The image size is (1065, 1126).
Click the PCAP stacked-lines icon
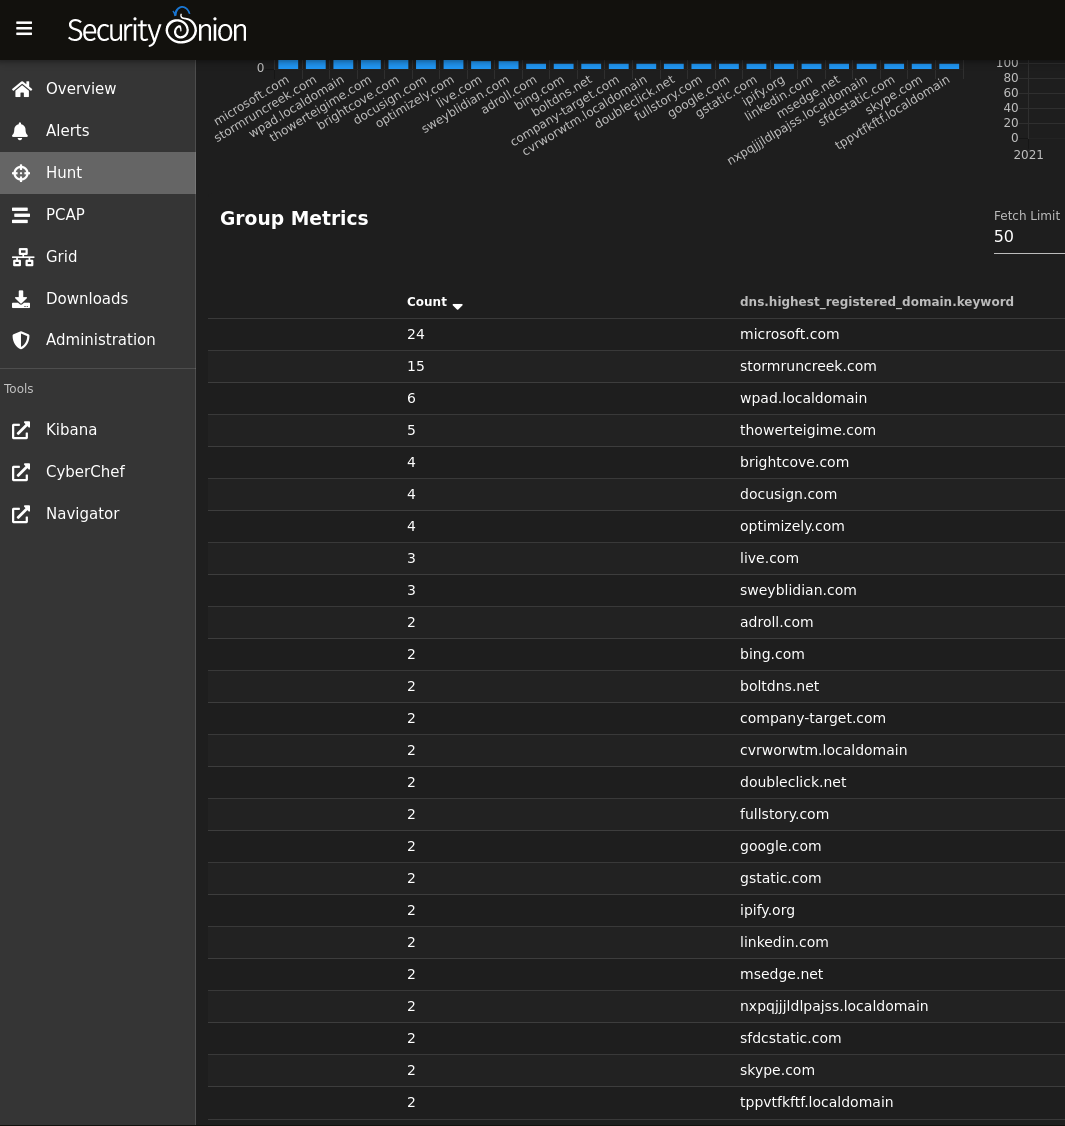[21, 215]
